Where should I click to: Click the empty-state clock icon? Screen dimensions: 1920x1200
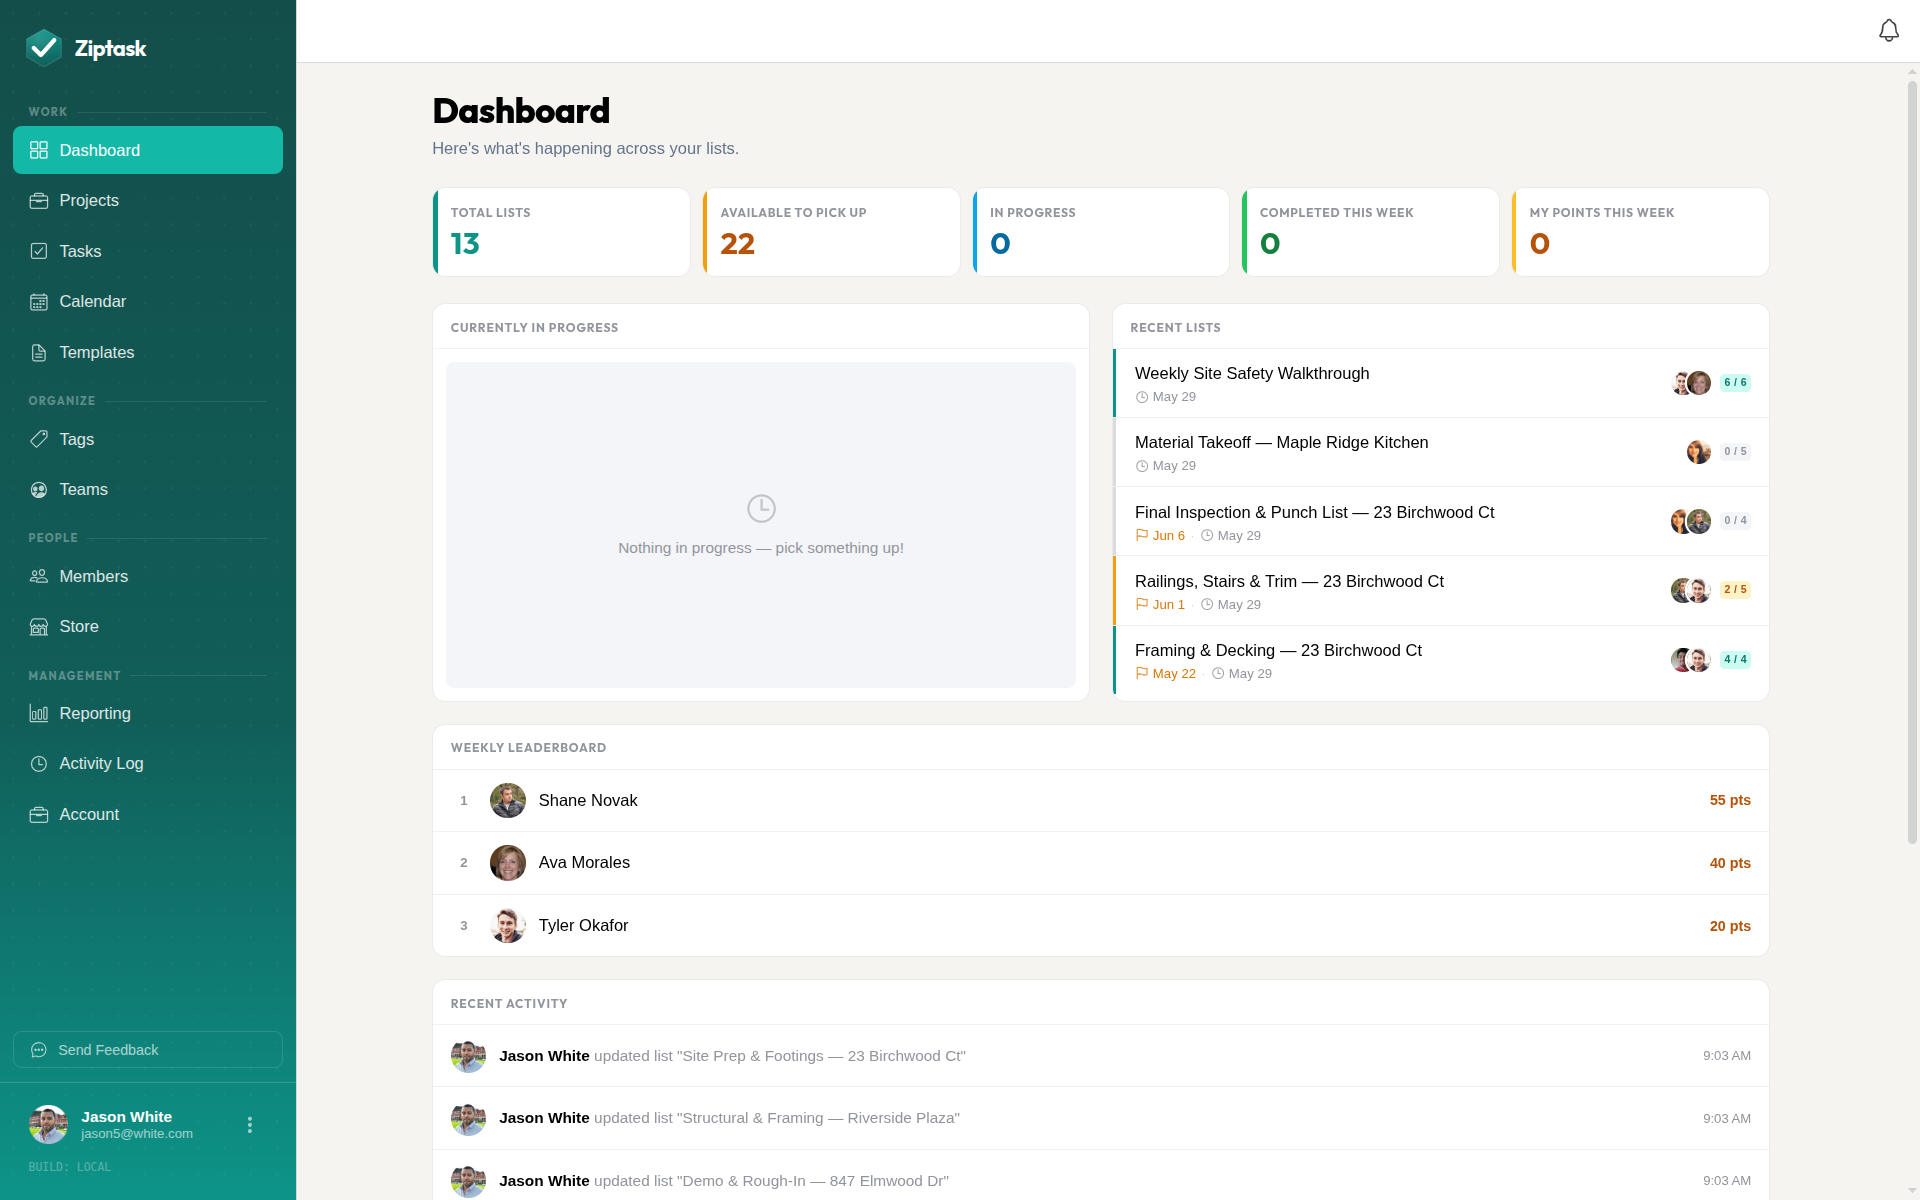coord(761,508)
